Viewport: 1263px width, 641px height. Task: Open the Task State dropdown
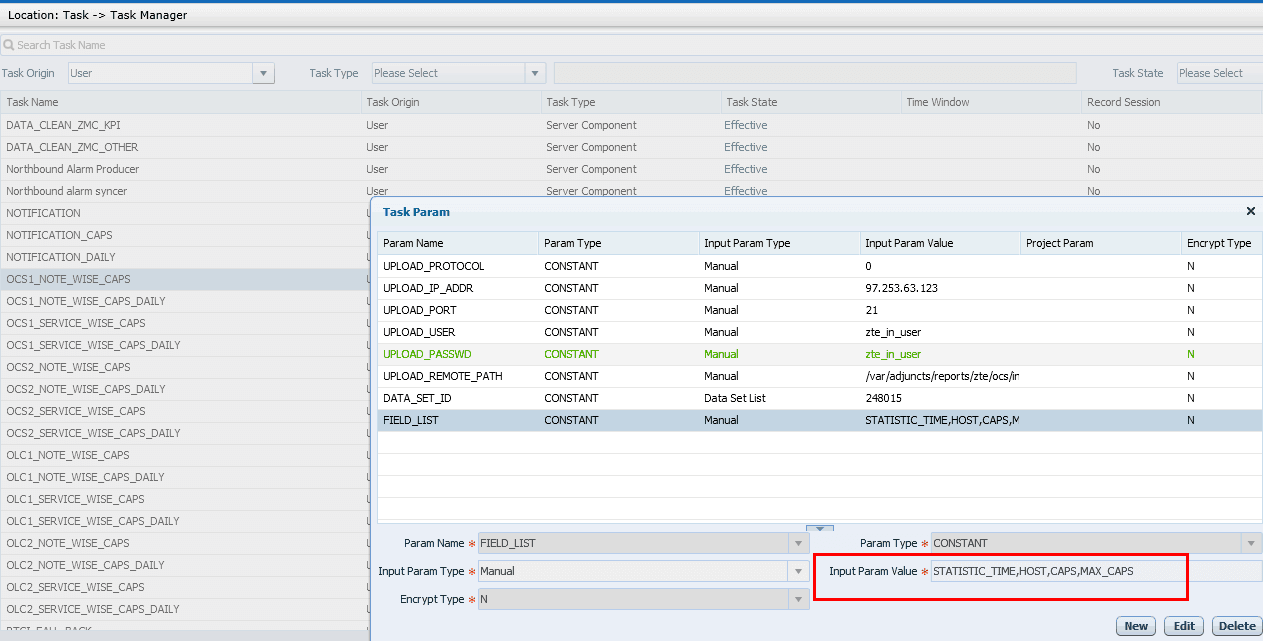[1220, 73]
